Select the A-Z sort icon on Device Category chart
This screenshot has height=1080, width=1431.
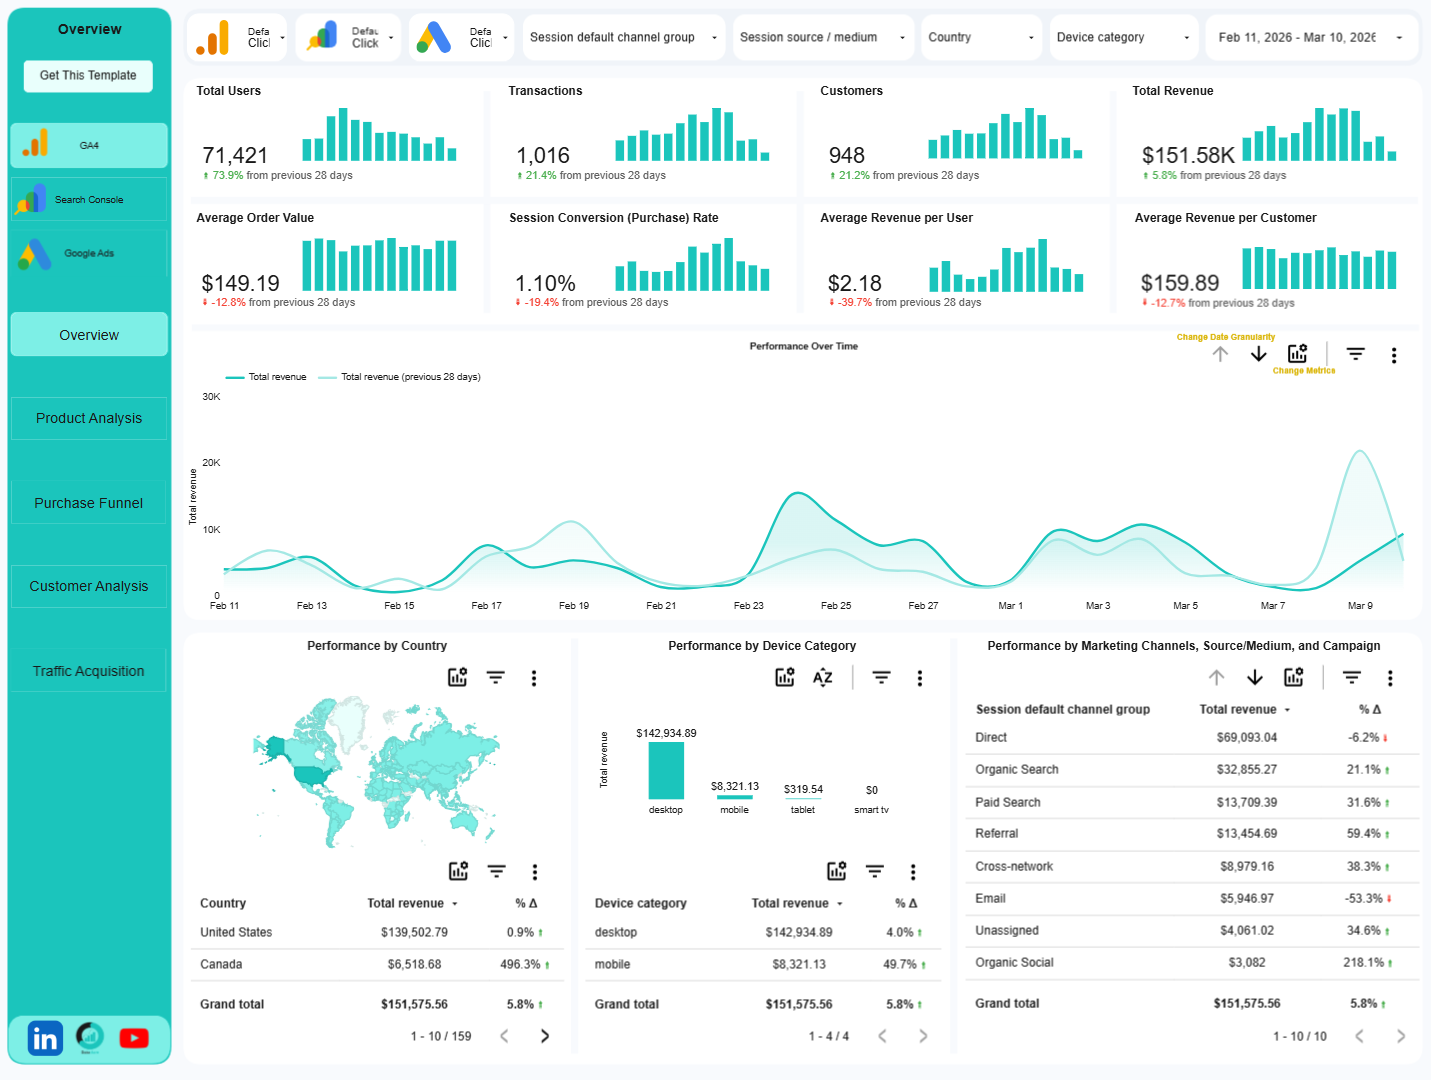point(822,677)
